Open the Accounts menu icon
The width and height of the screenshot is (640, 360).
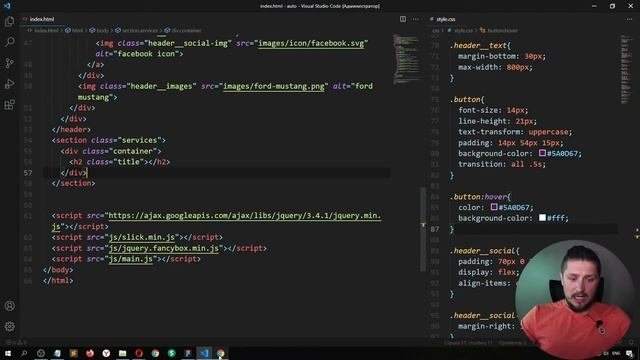[9, 306]
